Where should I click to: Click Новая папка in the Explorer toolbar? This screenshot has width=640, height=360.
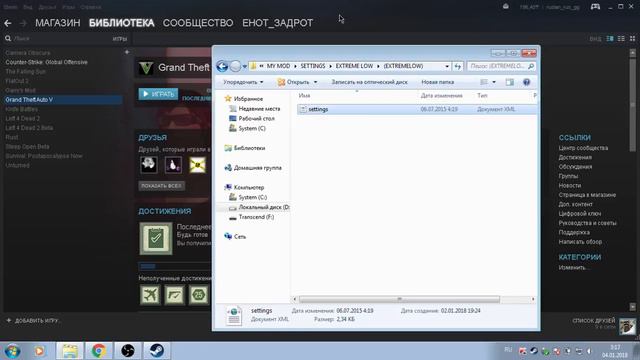tap(438, 82)
